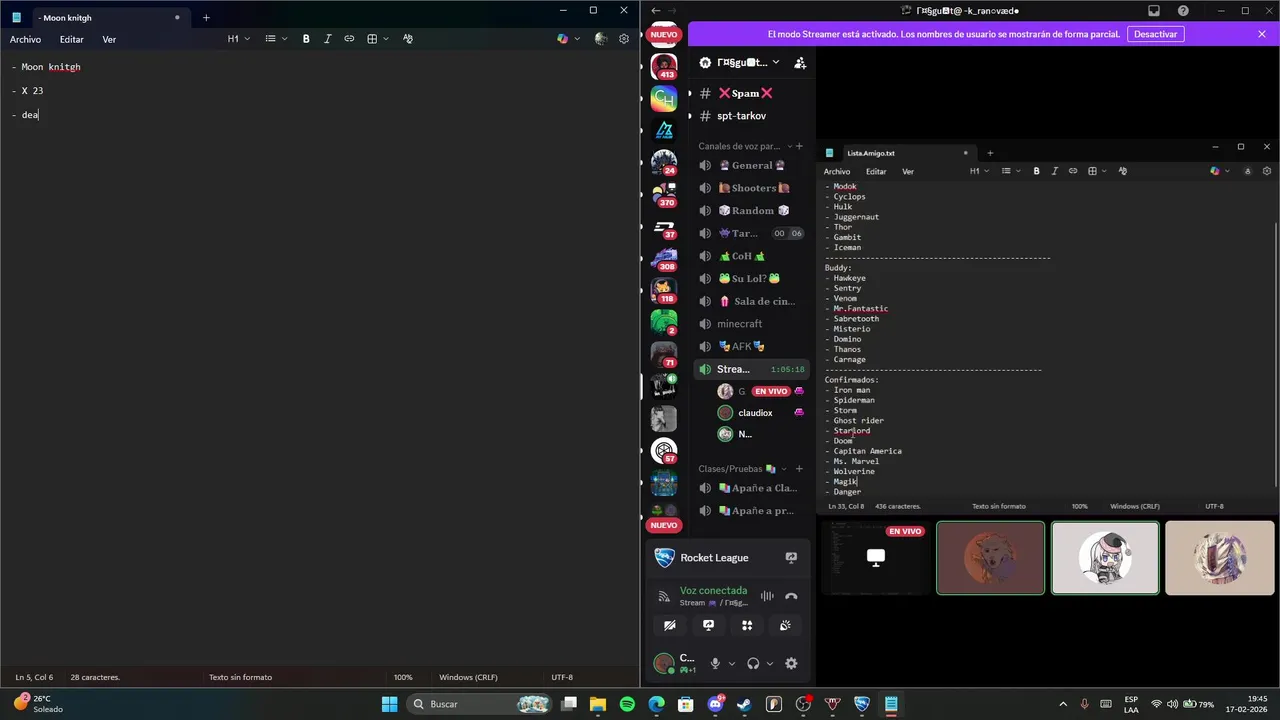1280x720 pixels.
Task: Open the Archivo menu in left Notepad
Action: (25, 40)
